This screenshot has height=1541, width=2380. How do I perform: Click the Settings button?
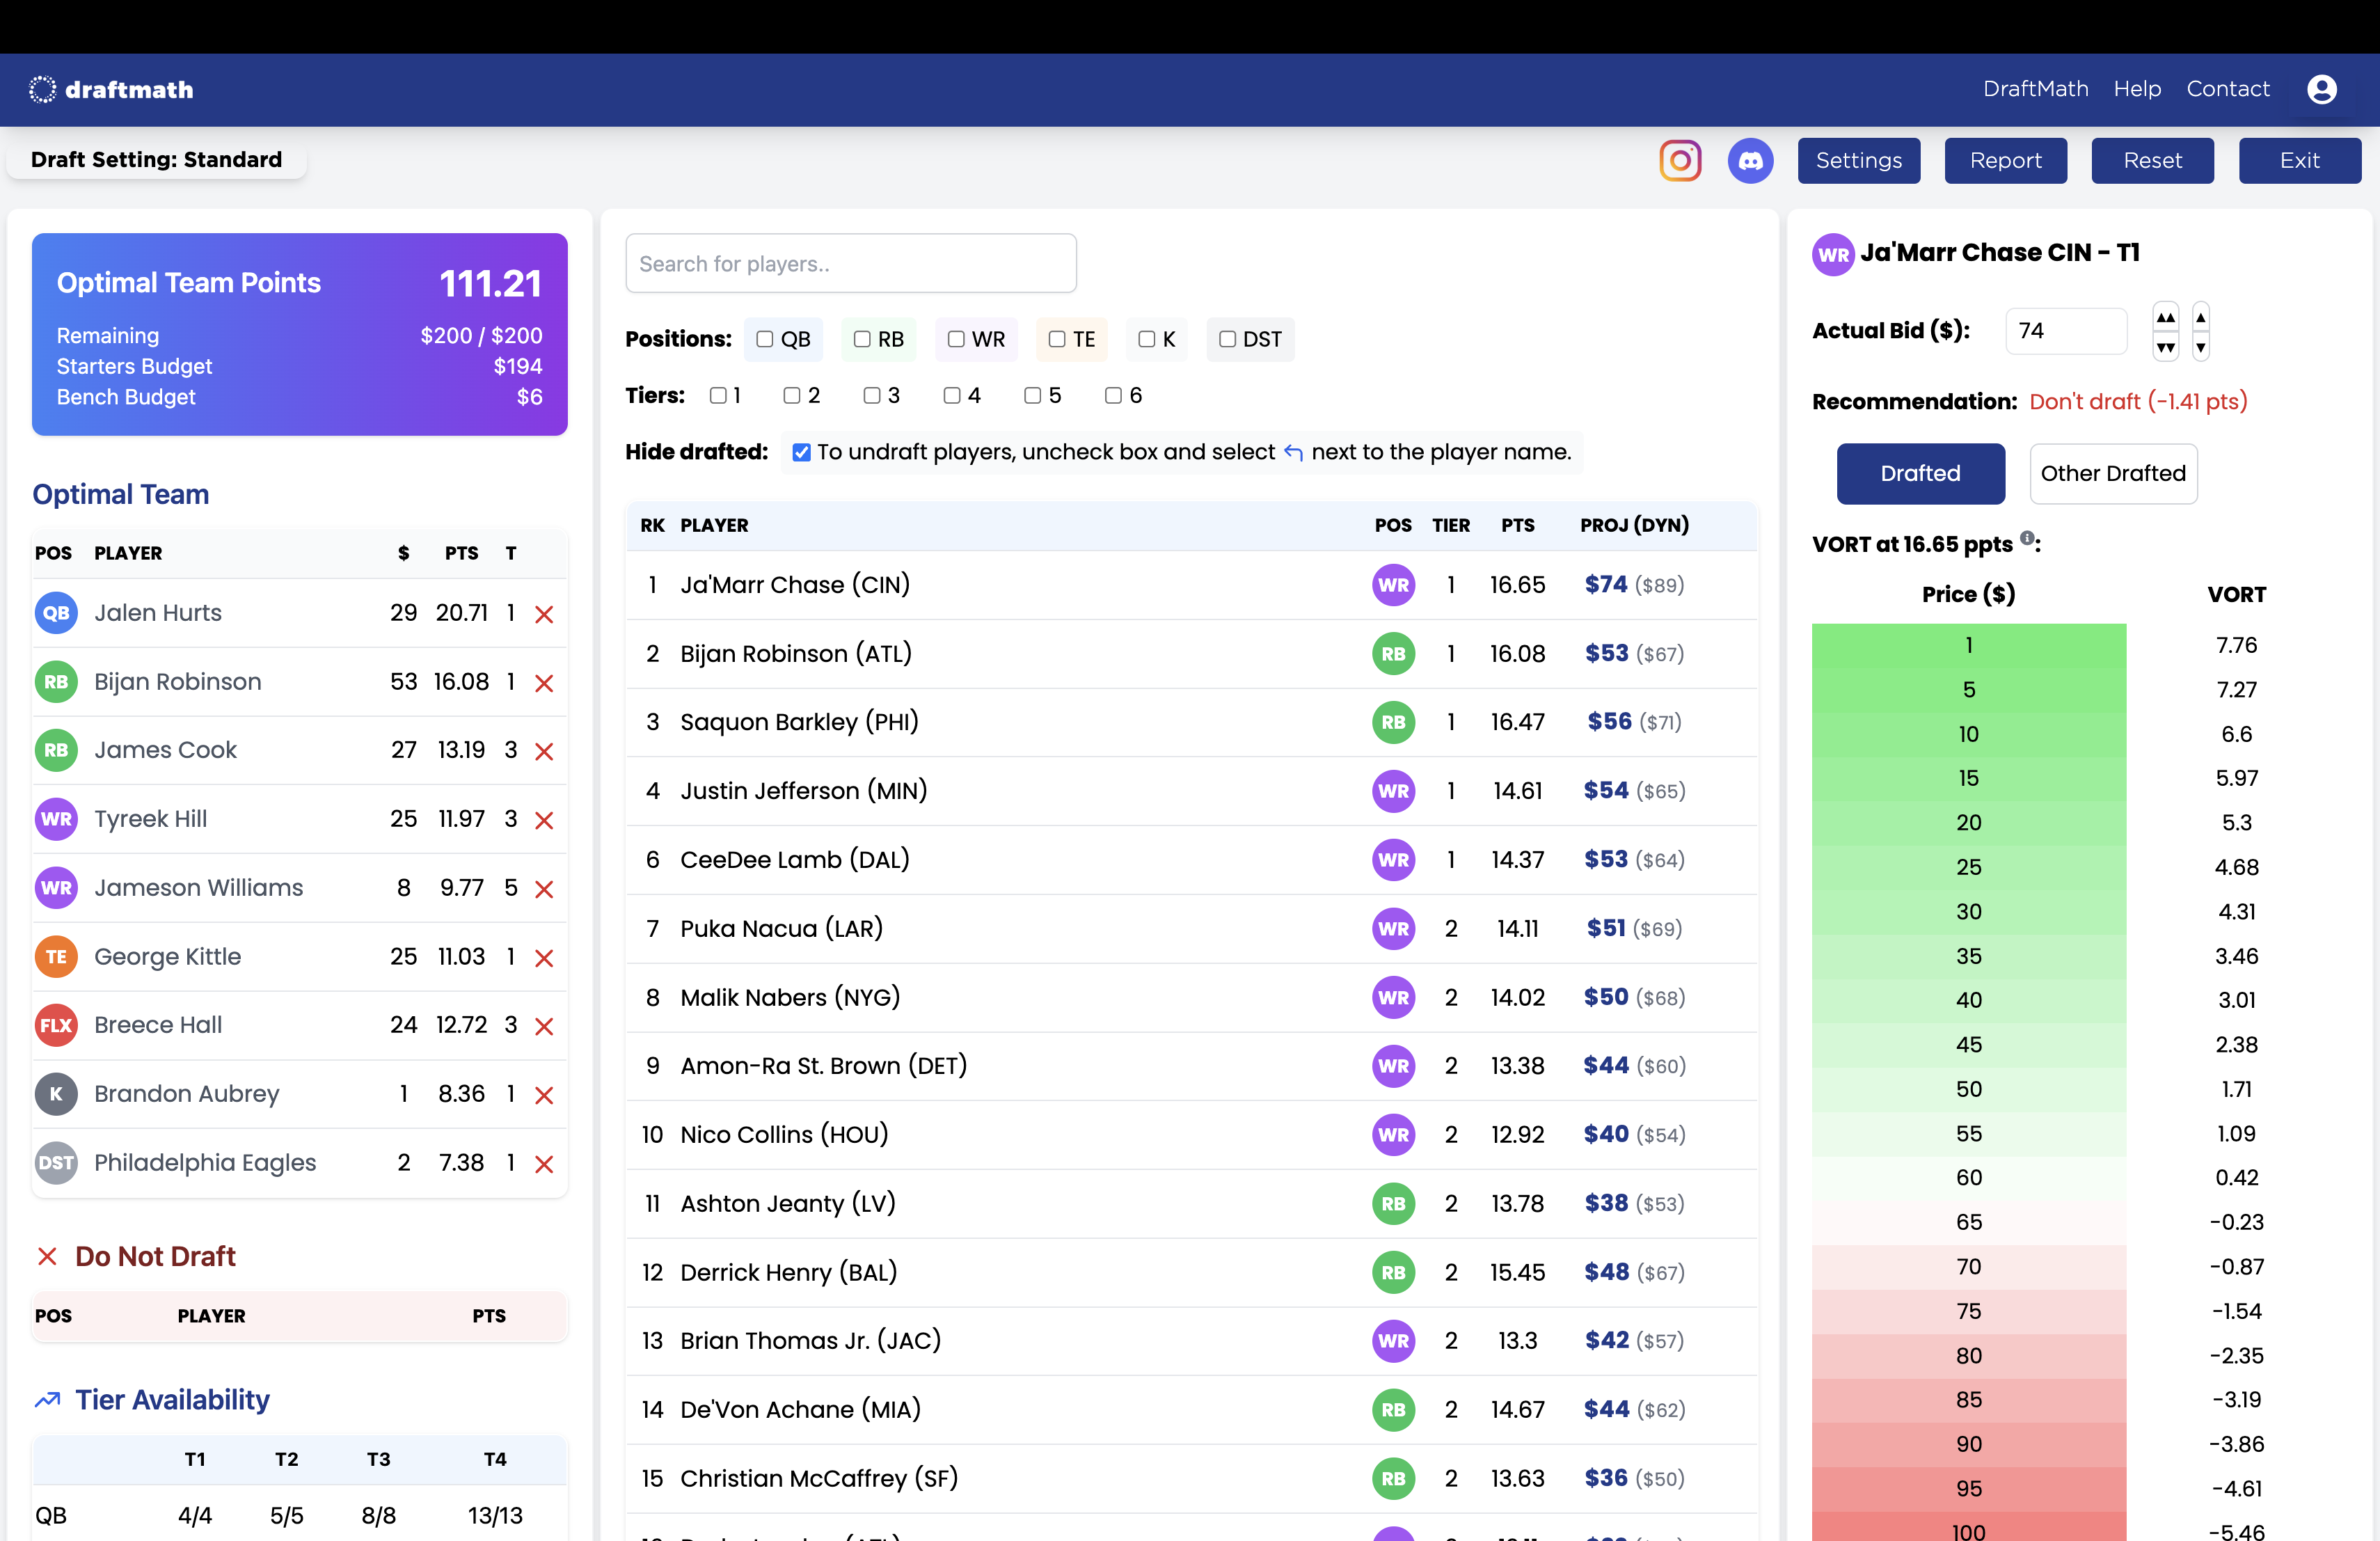coord(1858,161)
